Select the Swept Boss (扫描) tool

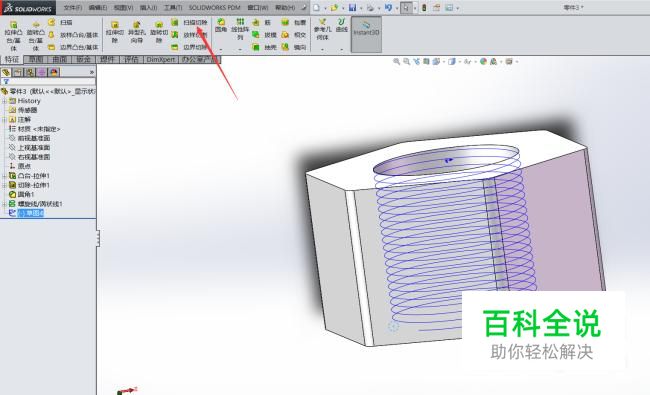tap(61, 22)
